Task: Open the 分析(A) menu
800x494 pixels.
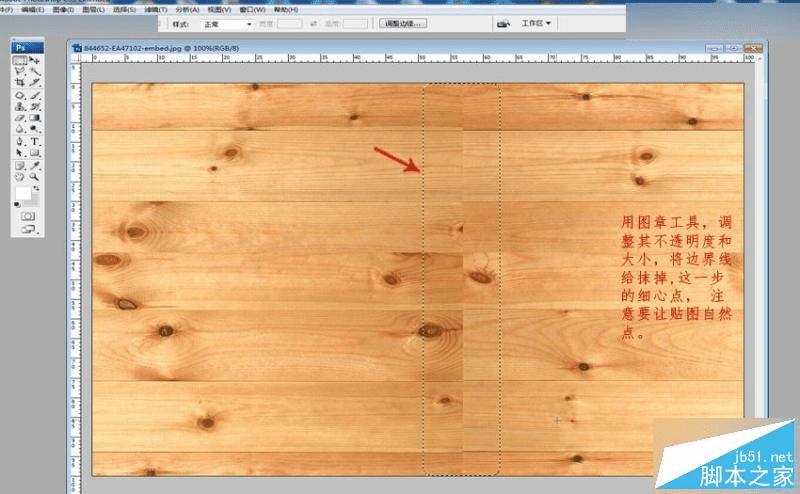Action: point(187,10)
